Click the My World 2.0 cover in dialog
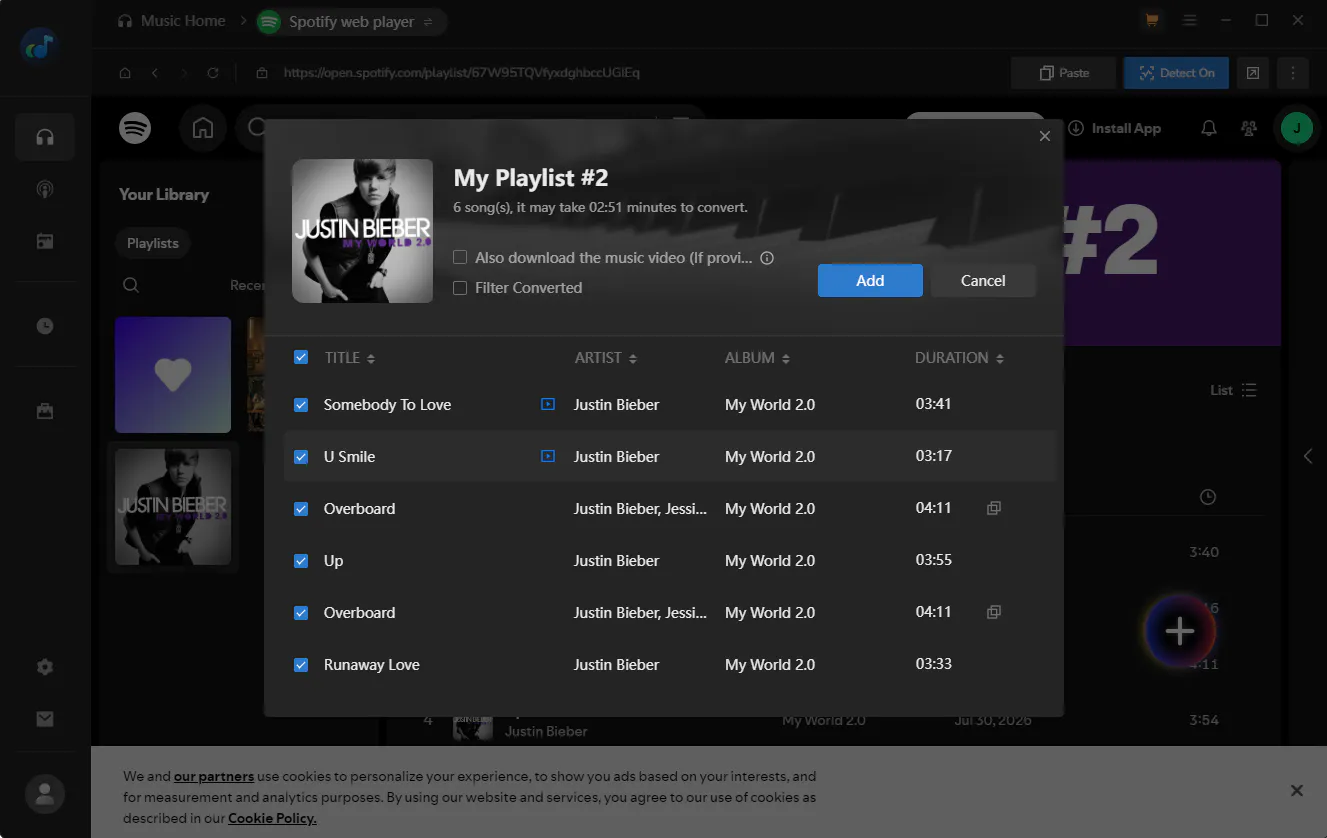The image size is (1327, 838). coord(362,231)
